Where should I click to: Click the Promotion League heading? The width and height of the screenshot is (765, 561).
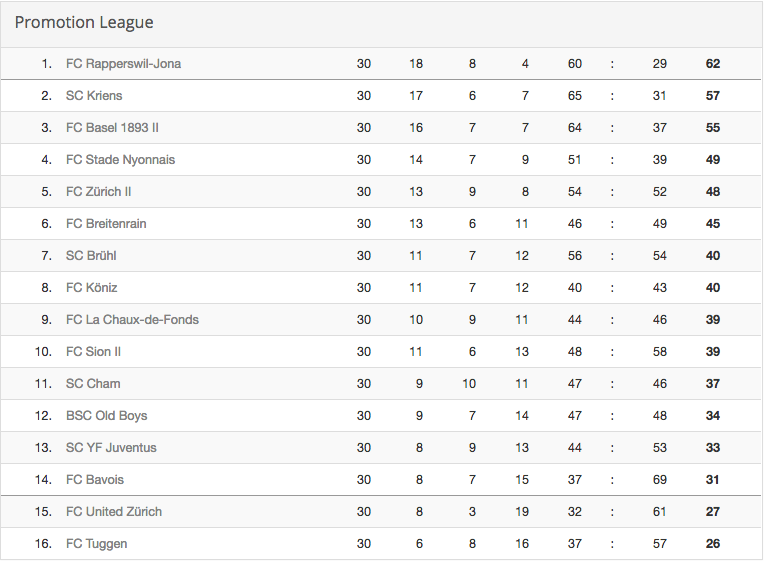(84, 22)
